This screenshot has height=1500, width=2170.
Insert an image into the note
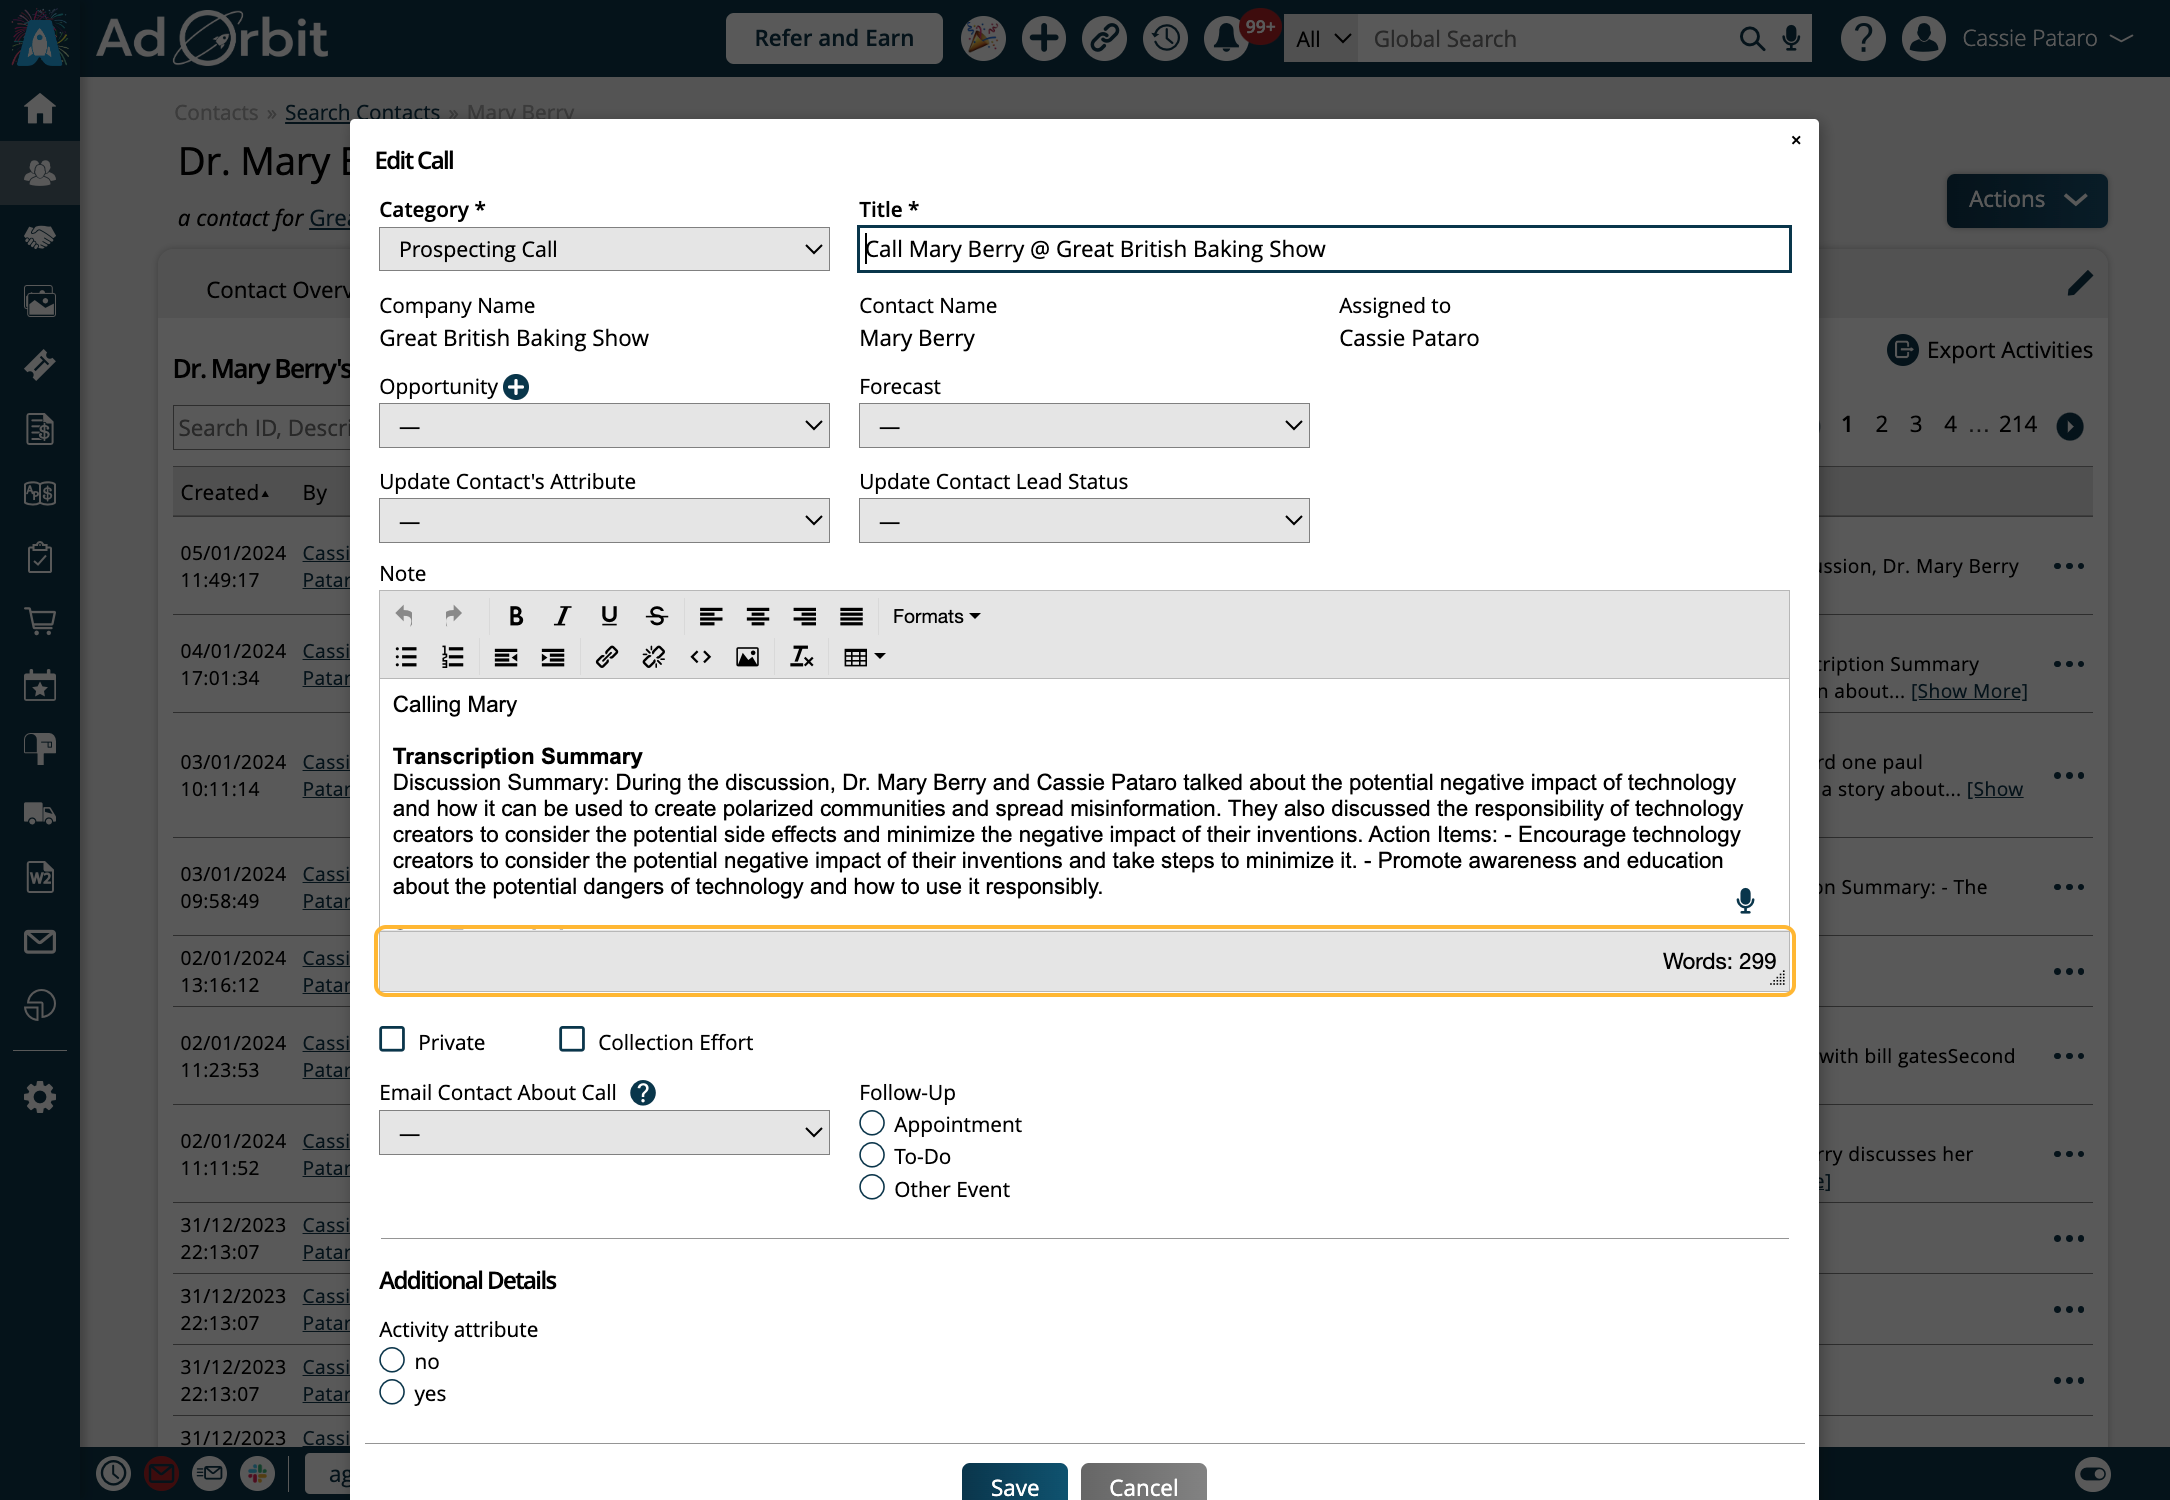pos(748,657)
